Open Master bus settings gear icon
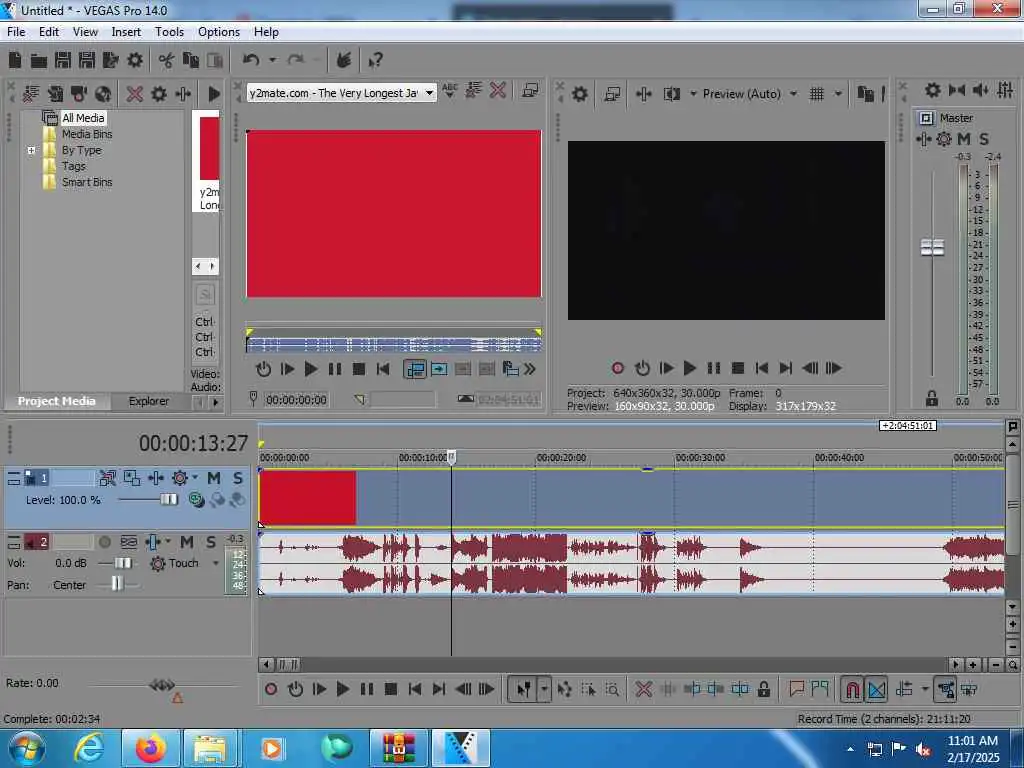 tap(944, 139)
